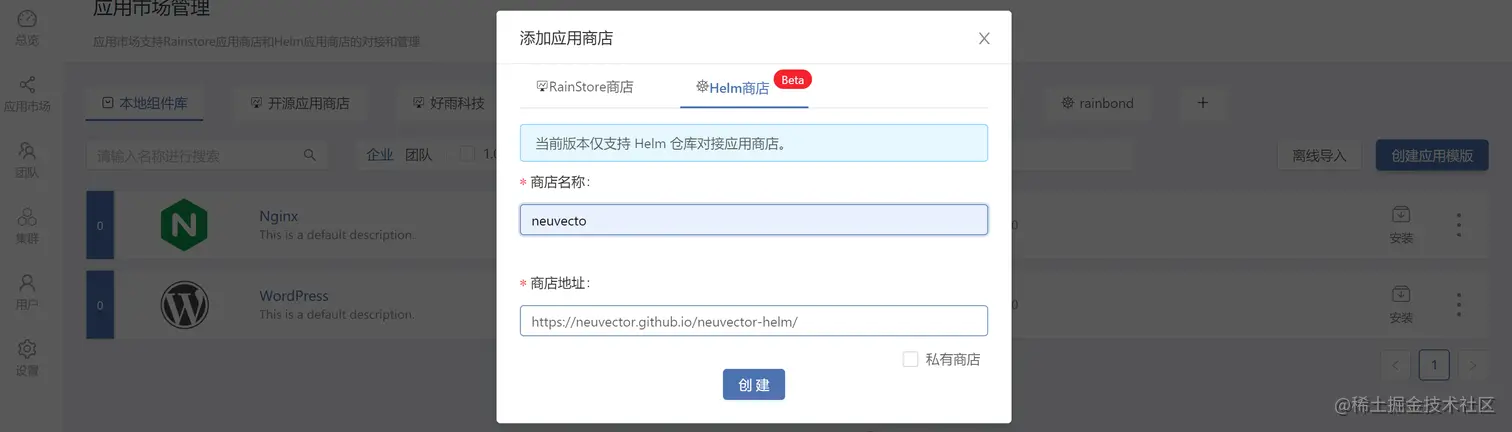Focus the 请输入名称进行搜索 search field
Viewport: 1512px width, 432px height.
(x=207, y=155)
